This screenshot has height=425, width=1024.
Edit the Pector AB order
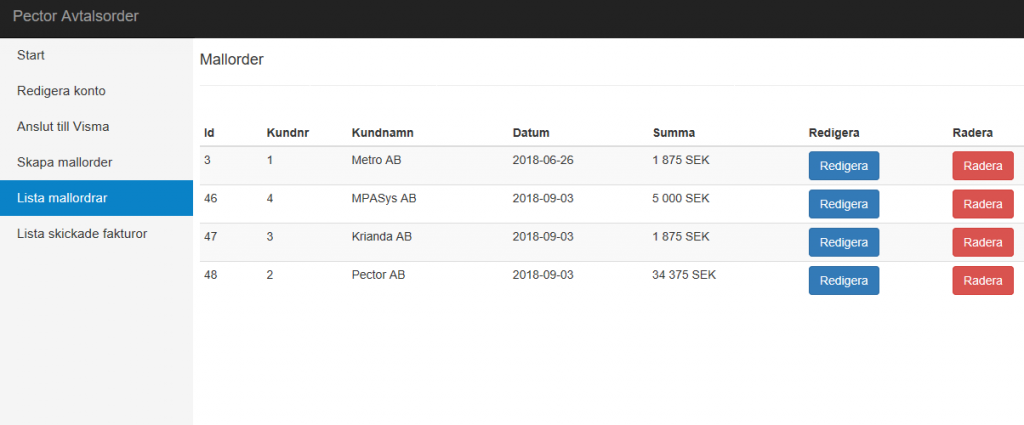[x=844, y=281]
